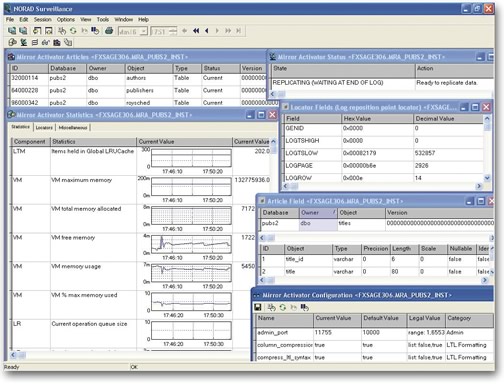Viewport: 504px width, 385px height.
Task: Click the dark blocks with hand icon in main toolbar
Action: coord(95,31)
